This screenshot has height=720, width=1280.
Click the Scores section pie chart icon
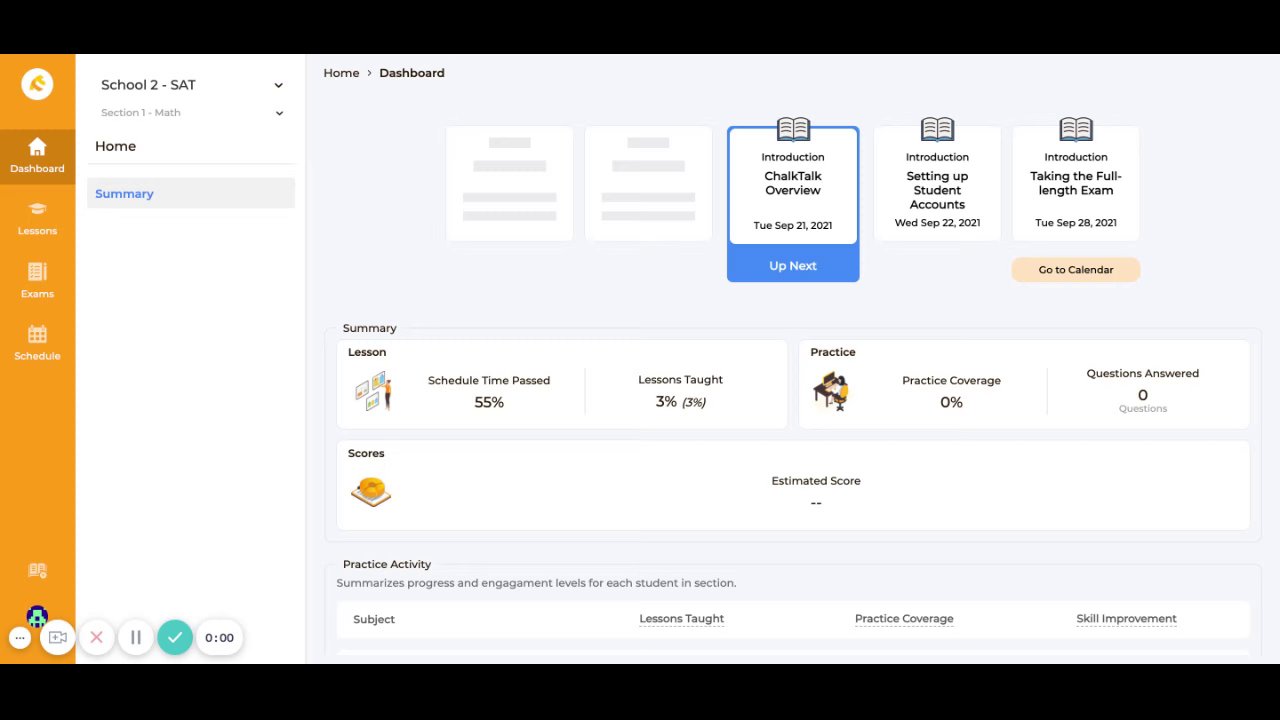pyautogui.click(x=371, y=491)
